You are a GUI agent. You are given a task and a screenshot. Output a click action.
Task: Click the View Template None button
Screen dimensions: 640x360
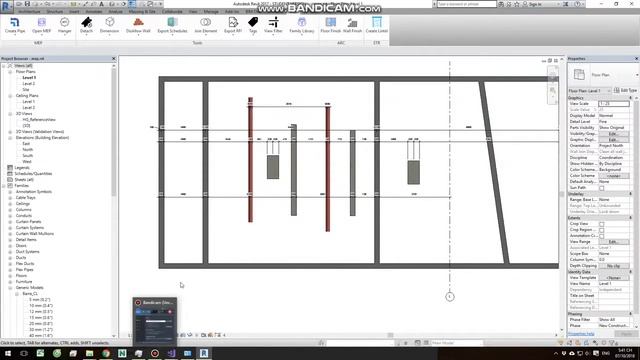(x=613, y=278)
